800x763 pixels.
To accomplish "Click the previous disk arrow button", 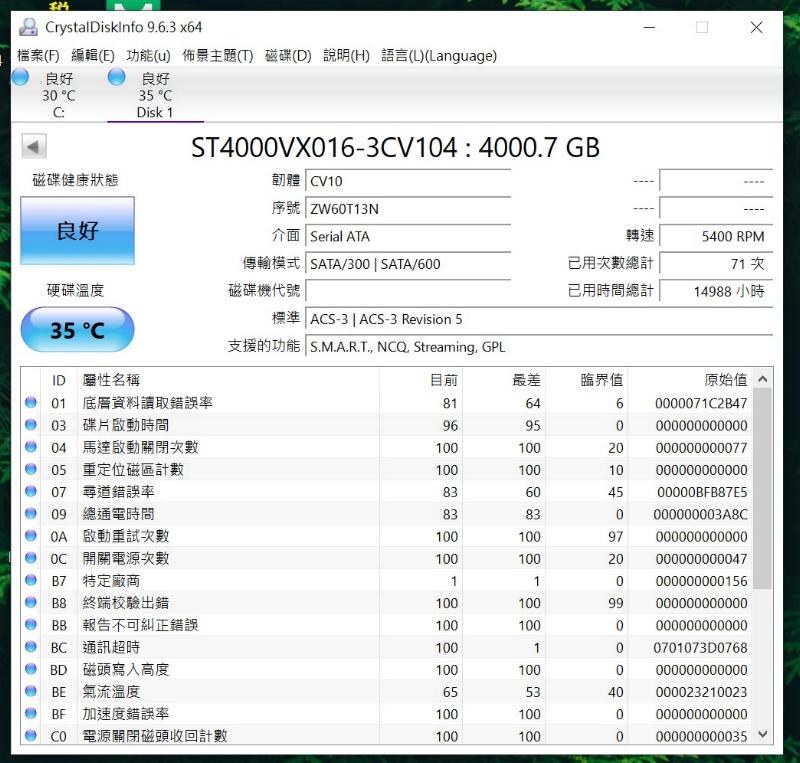I will tap(34, 148).
